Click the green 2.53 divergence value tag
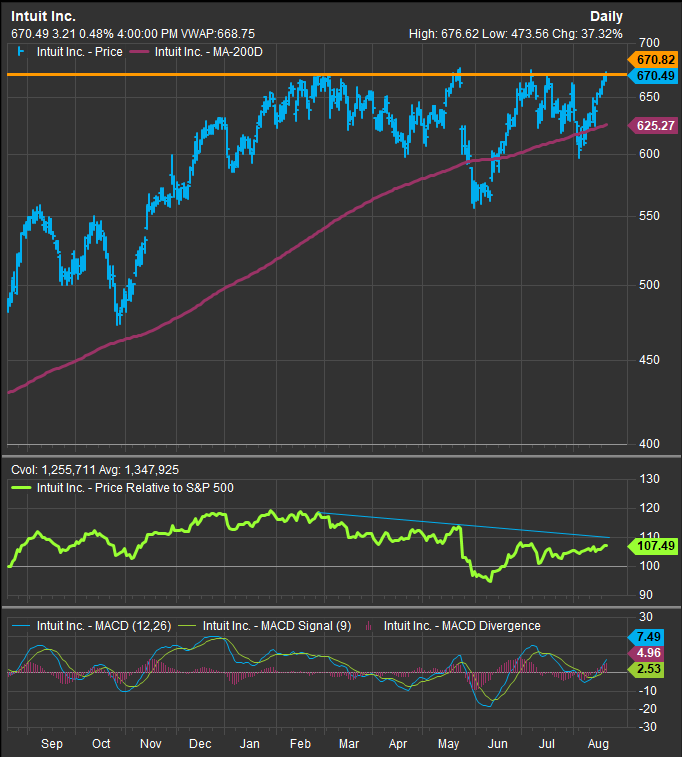The width and height of the screenshot is (682, 757). click(646, 669)
